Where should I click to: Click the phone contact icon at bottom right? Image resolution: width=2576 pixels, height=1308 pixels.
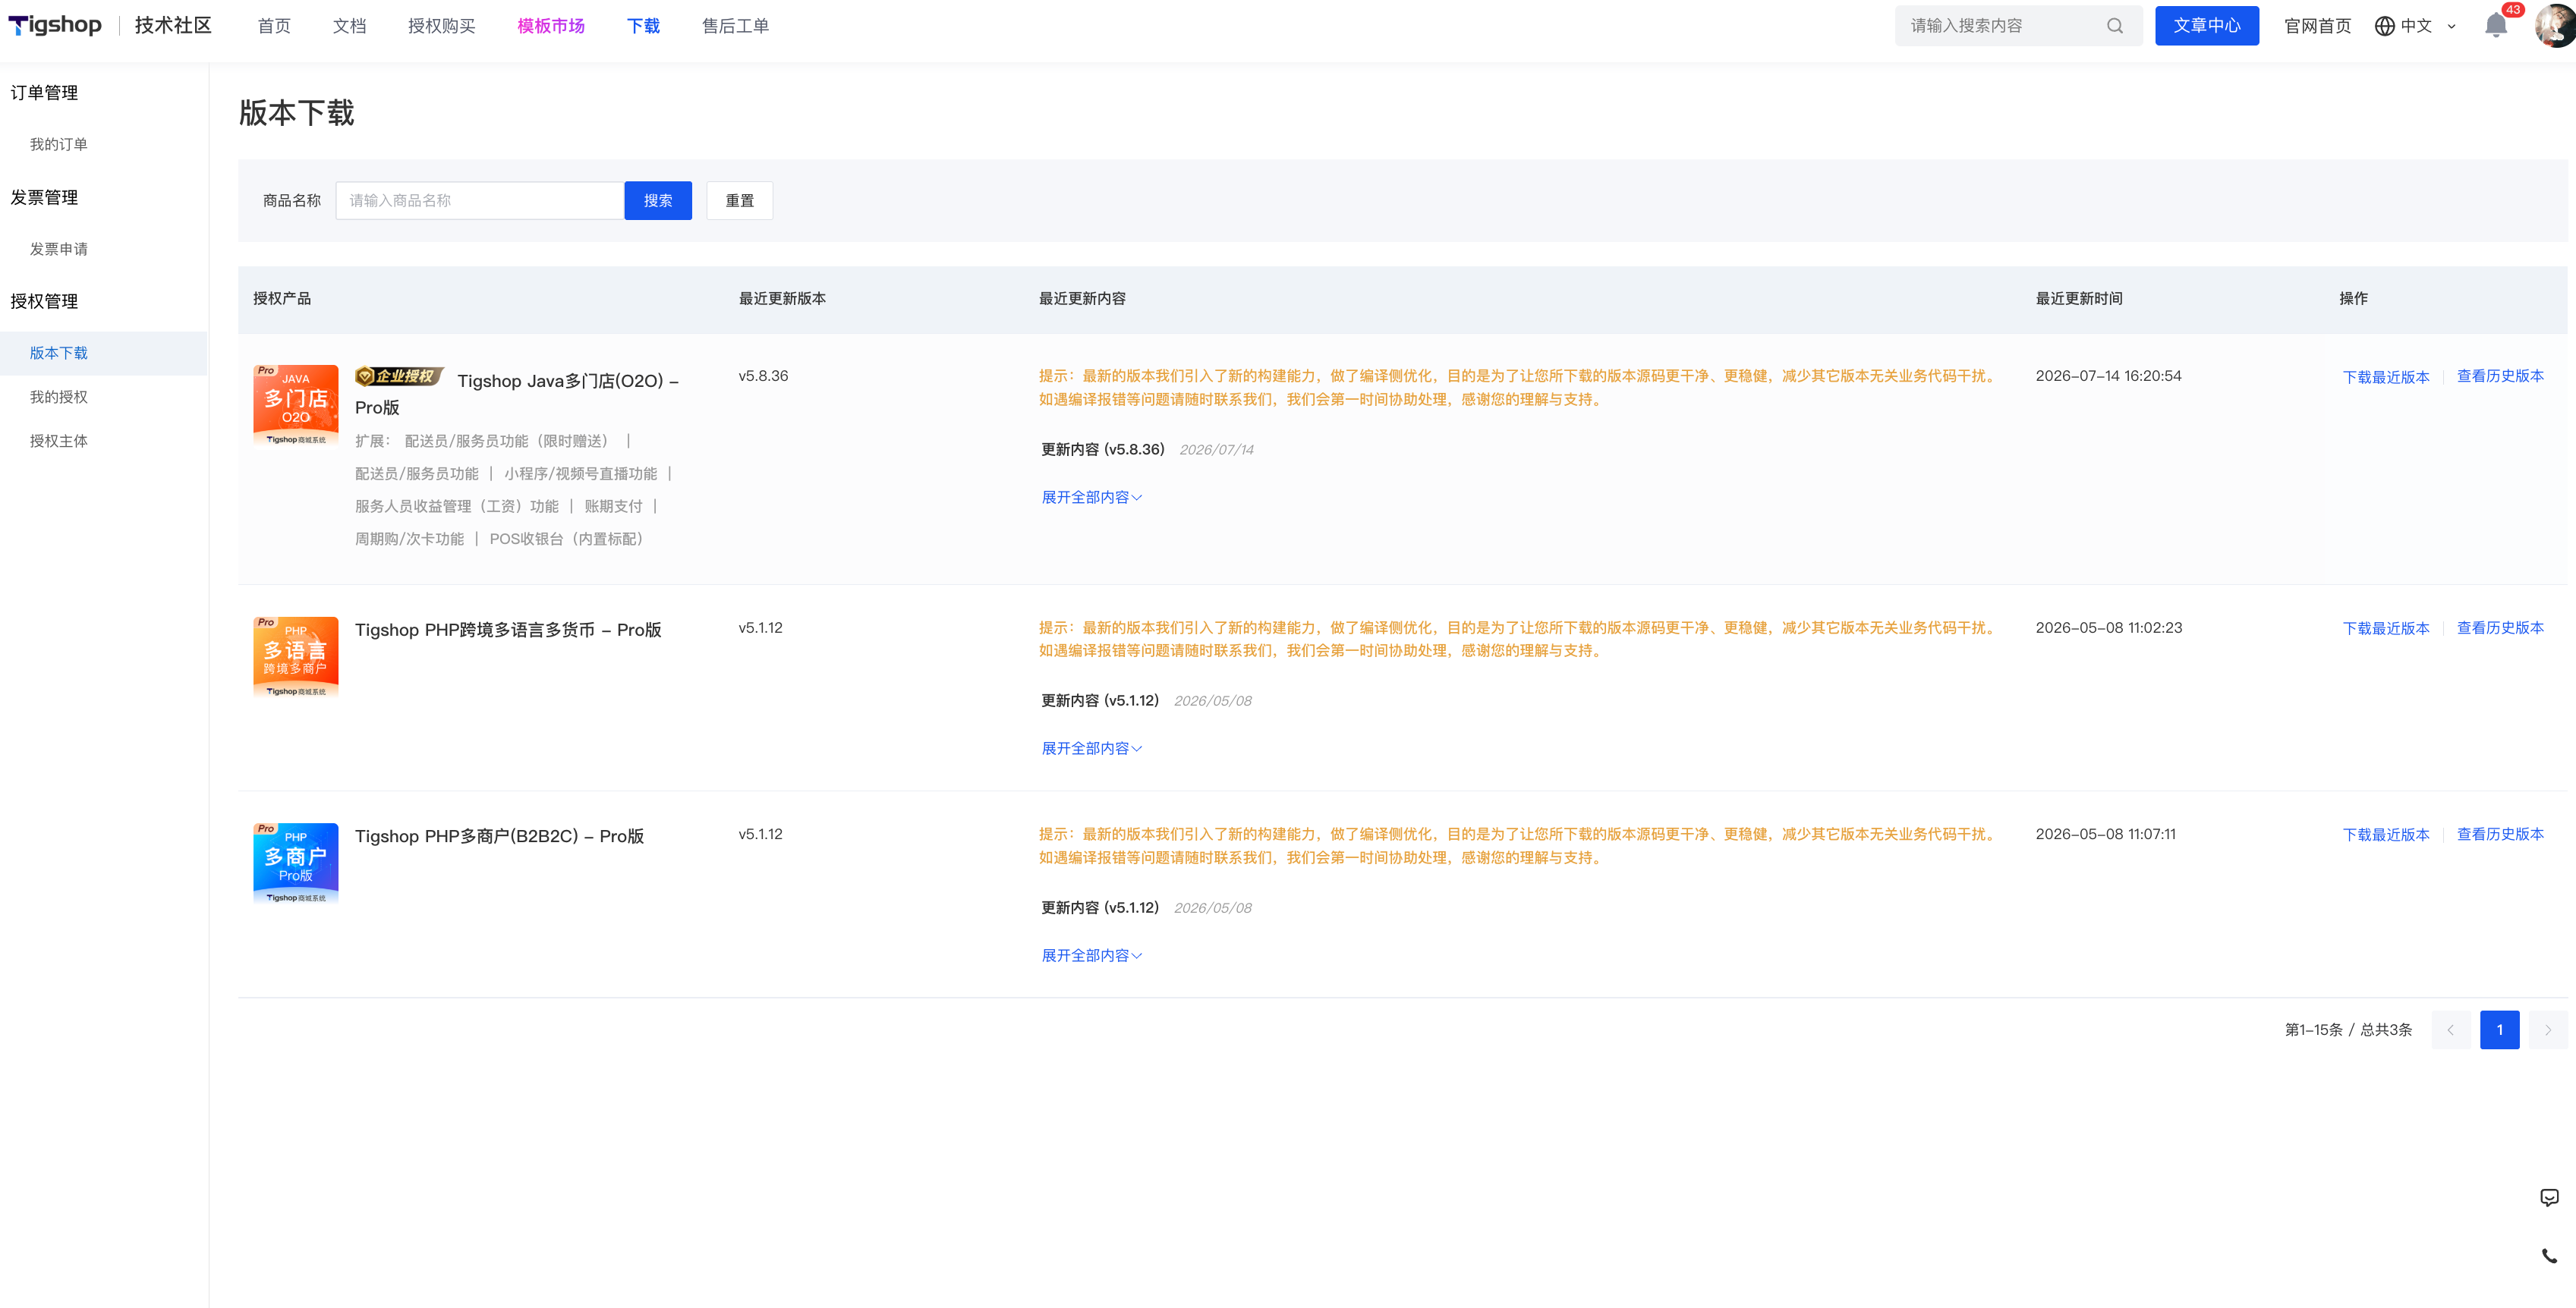(x=2549, y=1256)
